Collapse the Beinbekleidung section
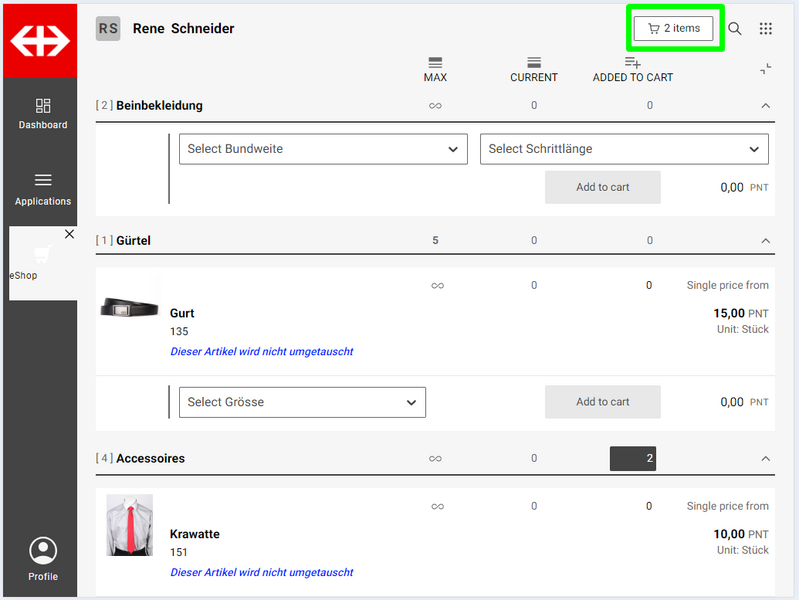 (765, 106)
